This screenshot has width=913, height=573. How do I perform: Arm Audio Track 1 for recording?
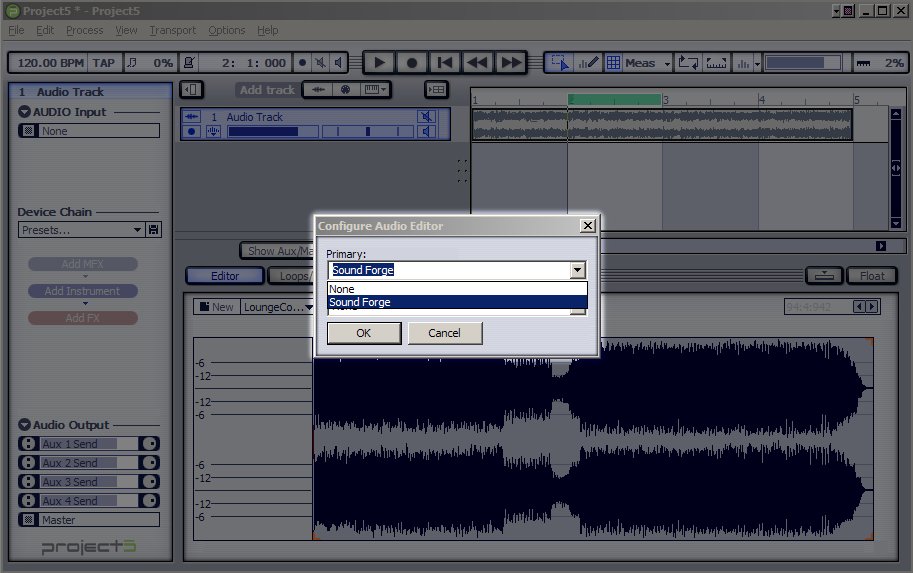pos(191,132)
